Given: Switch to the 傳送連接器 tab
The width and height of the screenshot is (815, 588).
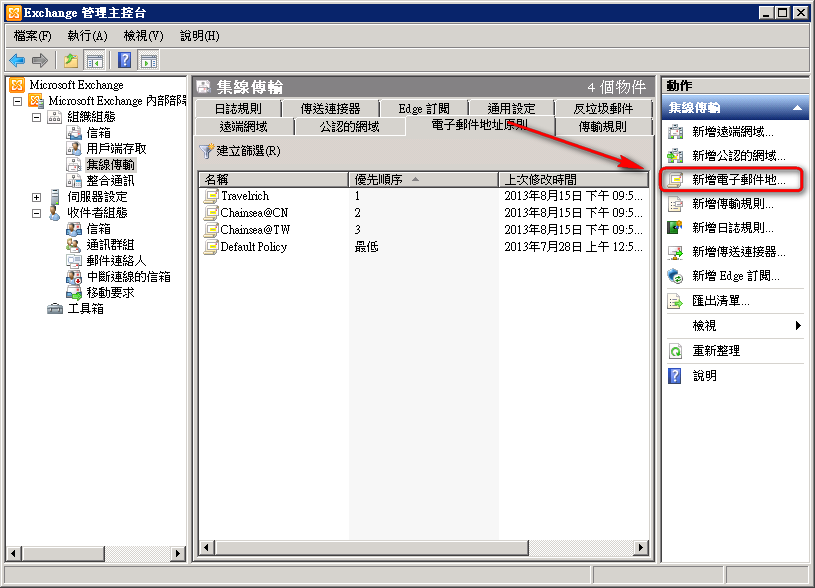Looking at the screenshot, I should (x=331, y=109).
